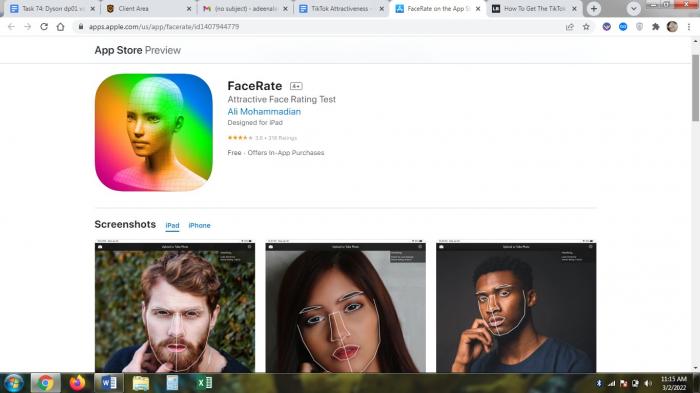Image resolution: width=700 pixels, height=393 pixels.
Task: Click the purple extension icon in toolbar
Action: pyautogui.click(x=606, y=27)
